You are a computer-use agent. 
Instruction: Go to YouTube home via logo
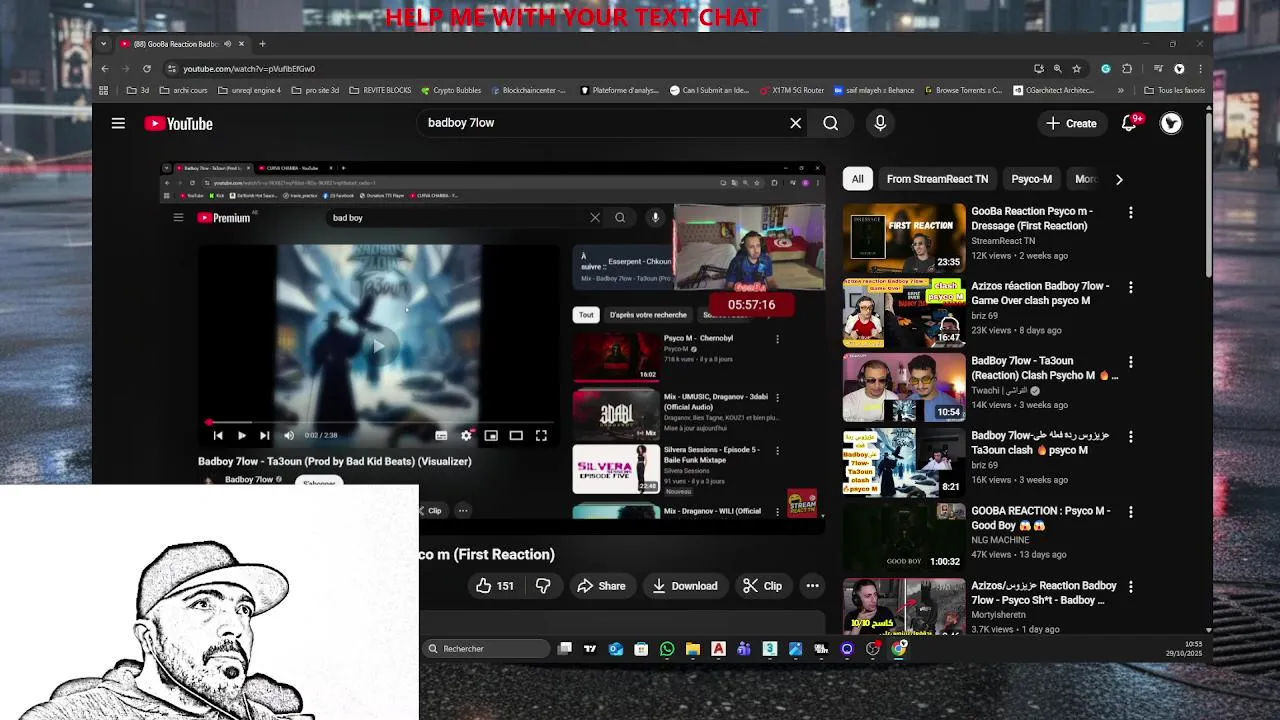pos(178,123)
